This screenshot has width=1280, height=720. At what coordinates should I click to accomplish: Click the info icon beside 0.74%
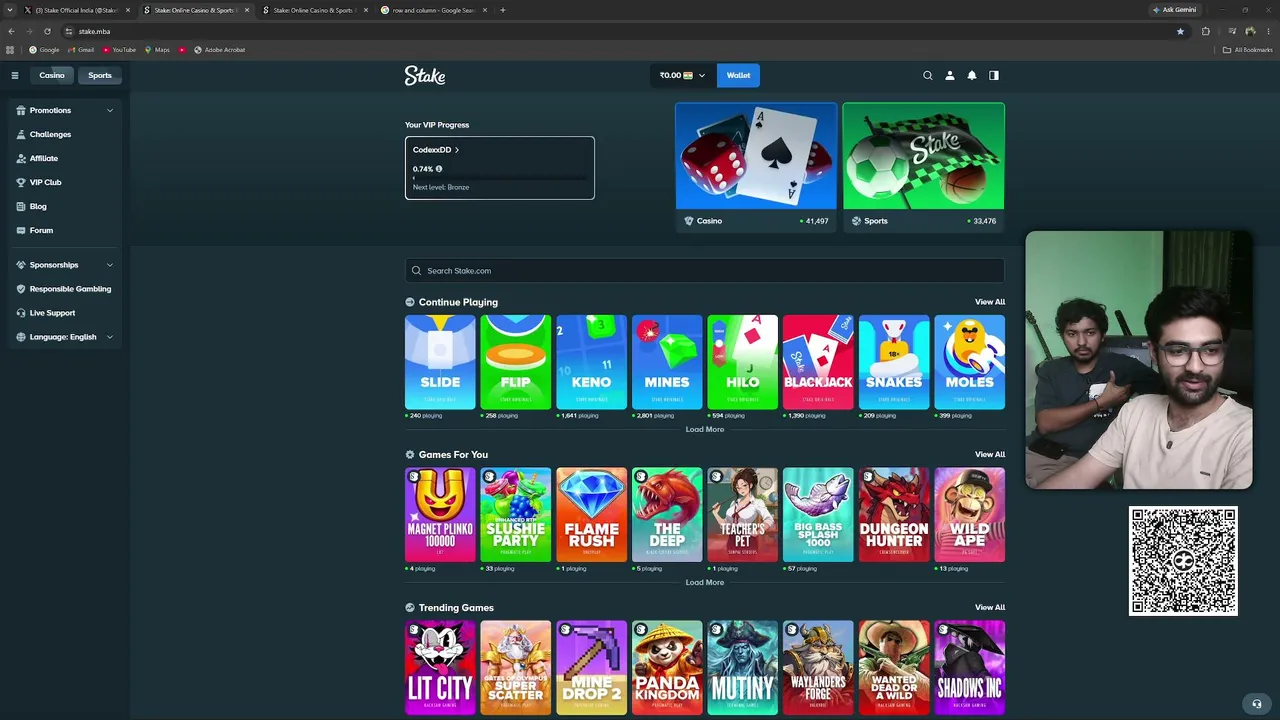439,169
